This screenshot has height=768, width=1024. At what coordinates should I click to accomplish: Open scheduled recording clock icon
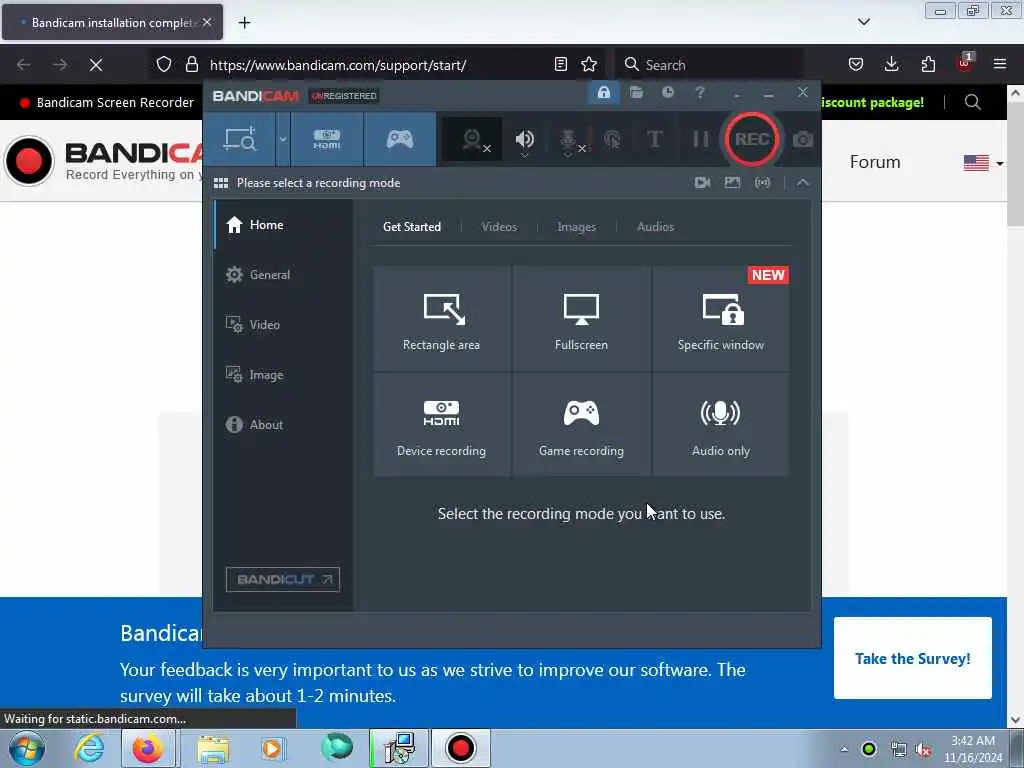(667, 93)
